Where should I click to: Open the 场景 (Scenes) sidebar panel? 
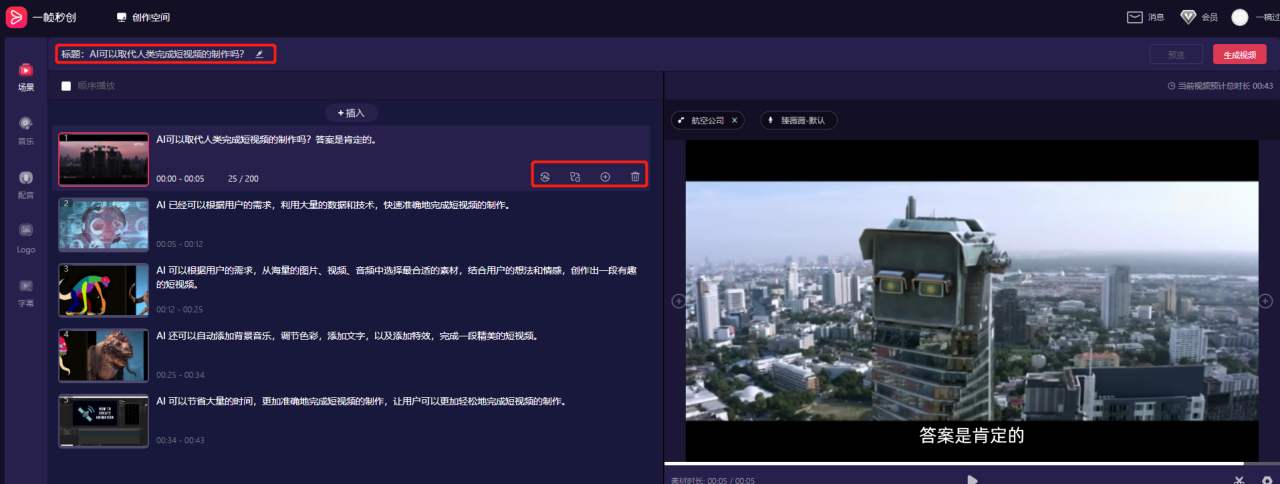[26, 76]
